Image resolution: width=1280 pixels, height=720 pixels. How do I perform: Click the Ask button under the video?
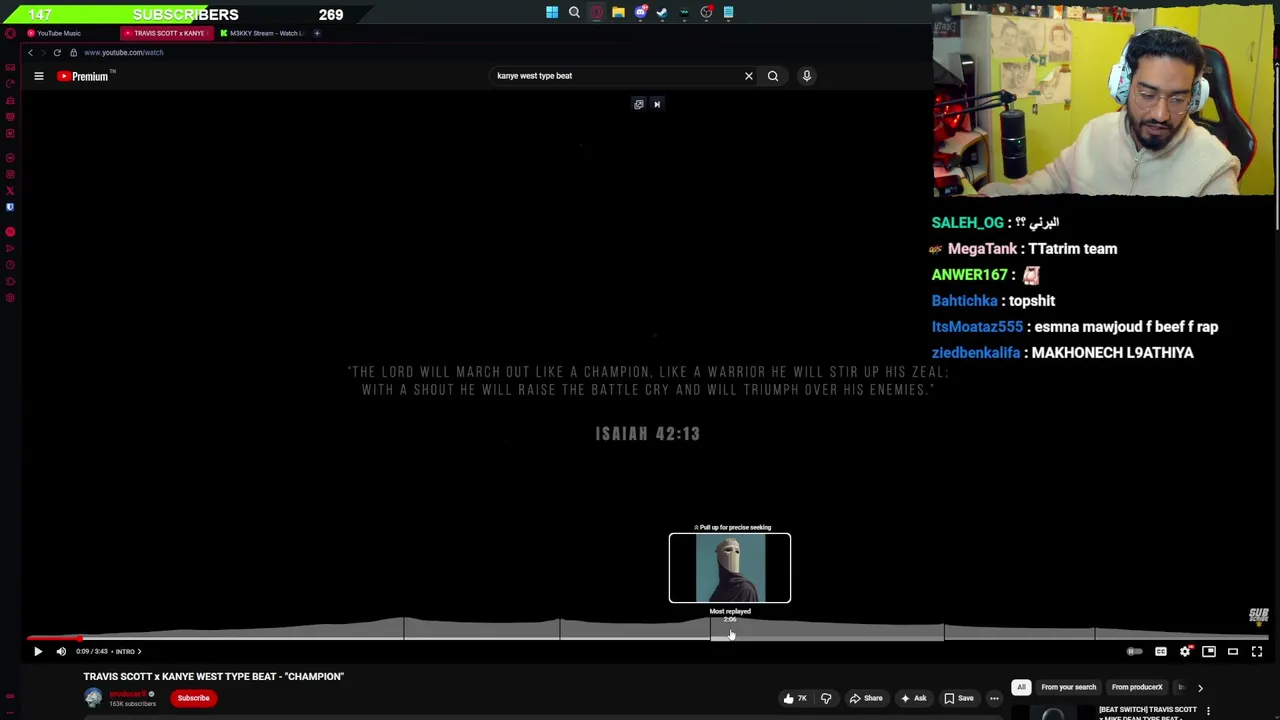click(x=913, y=698)
